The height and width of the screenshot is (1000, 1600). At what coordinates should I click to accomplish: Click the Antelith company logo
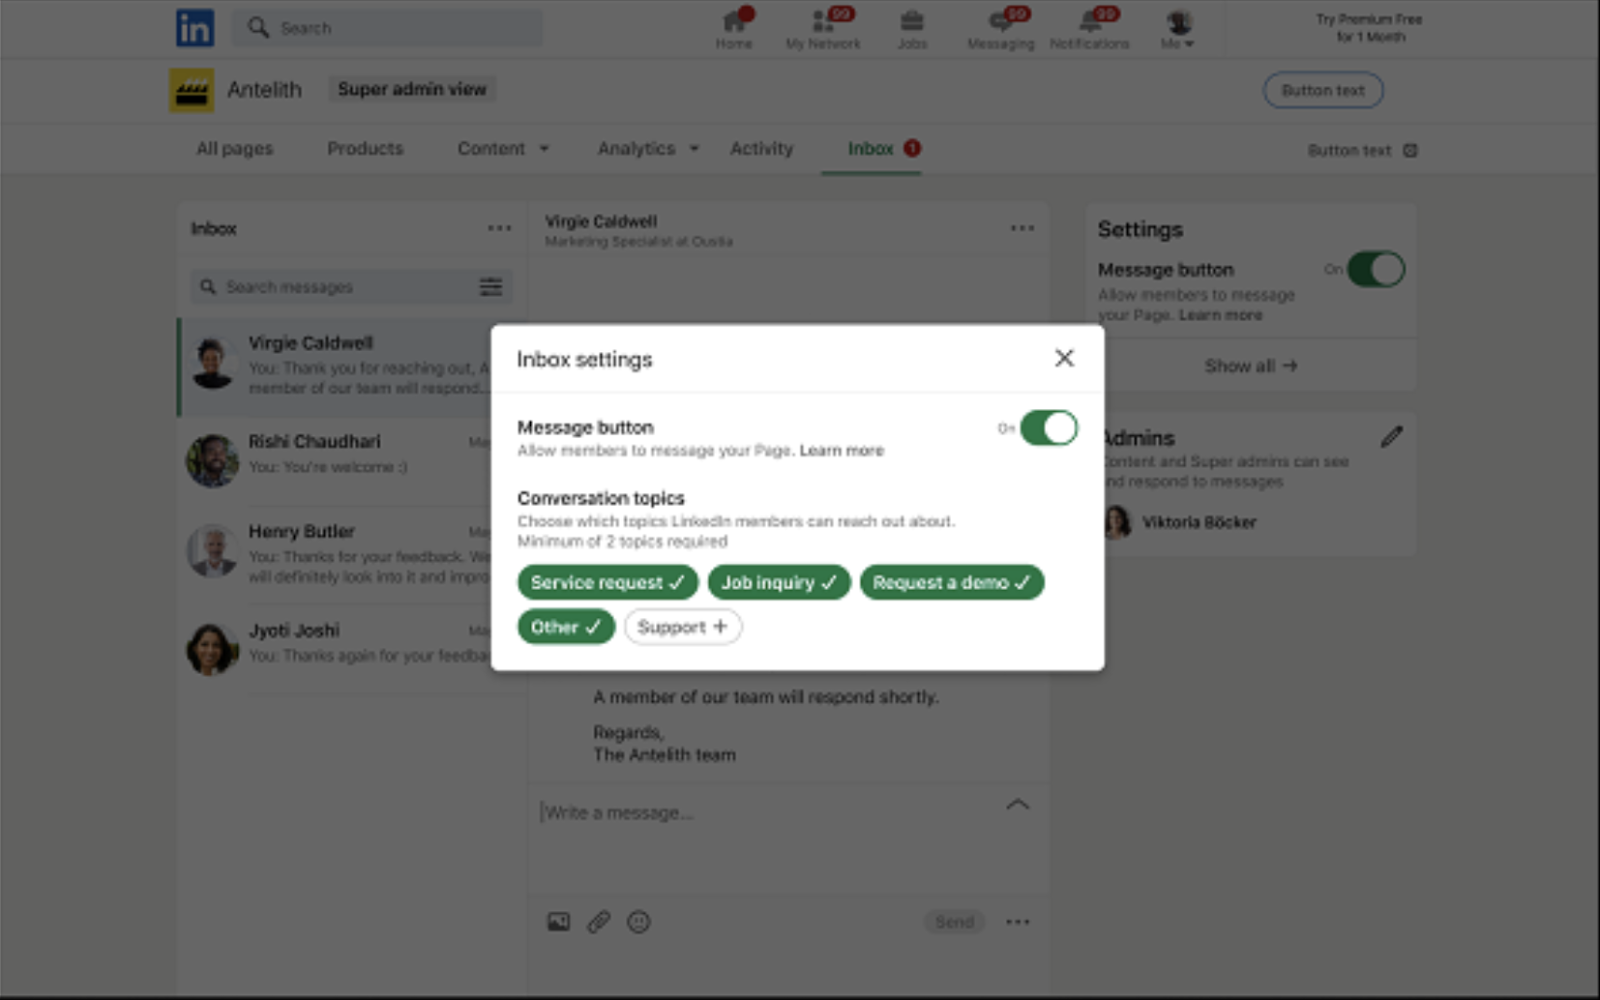pos(191,90)
